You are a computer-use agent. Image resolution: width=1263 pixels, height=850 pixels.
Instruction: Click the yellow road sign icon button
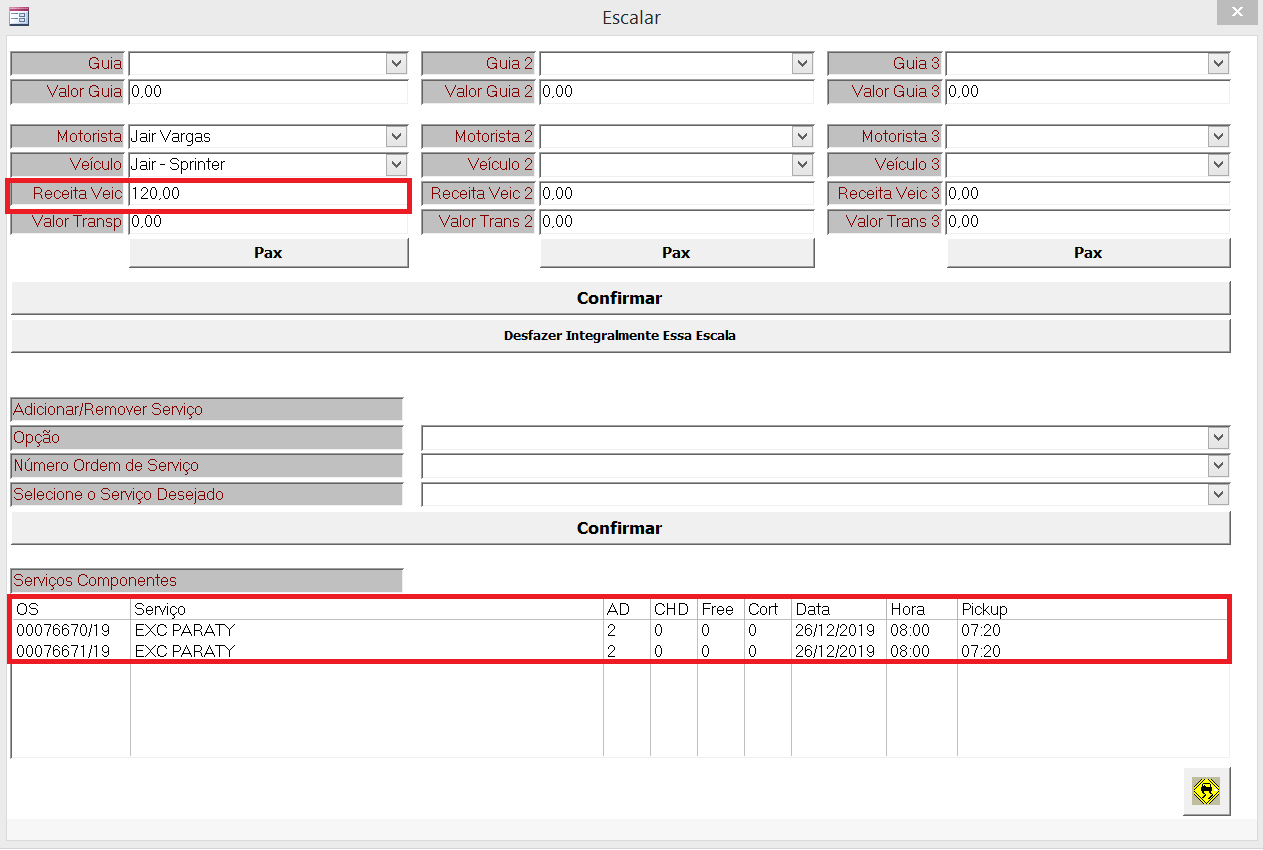pyautogui.click(x=1206, y=792)
